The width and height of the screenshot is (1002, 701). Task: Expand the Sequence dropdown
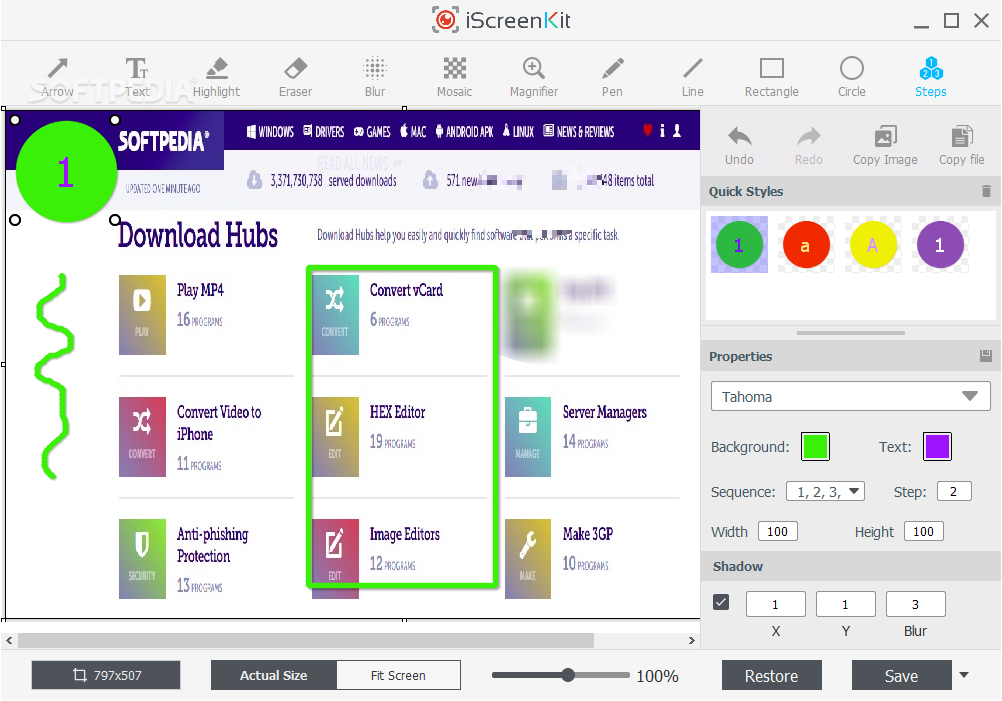coord(825,492)
